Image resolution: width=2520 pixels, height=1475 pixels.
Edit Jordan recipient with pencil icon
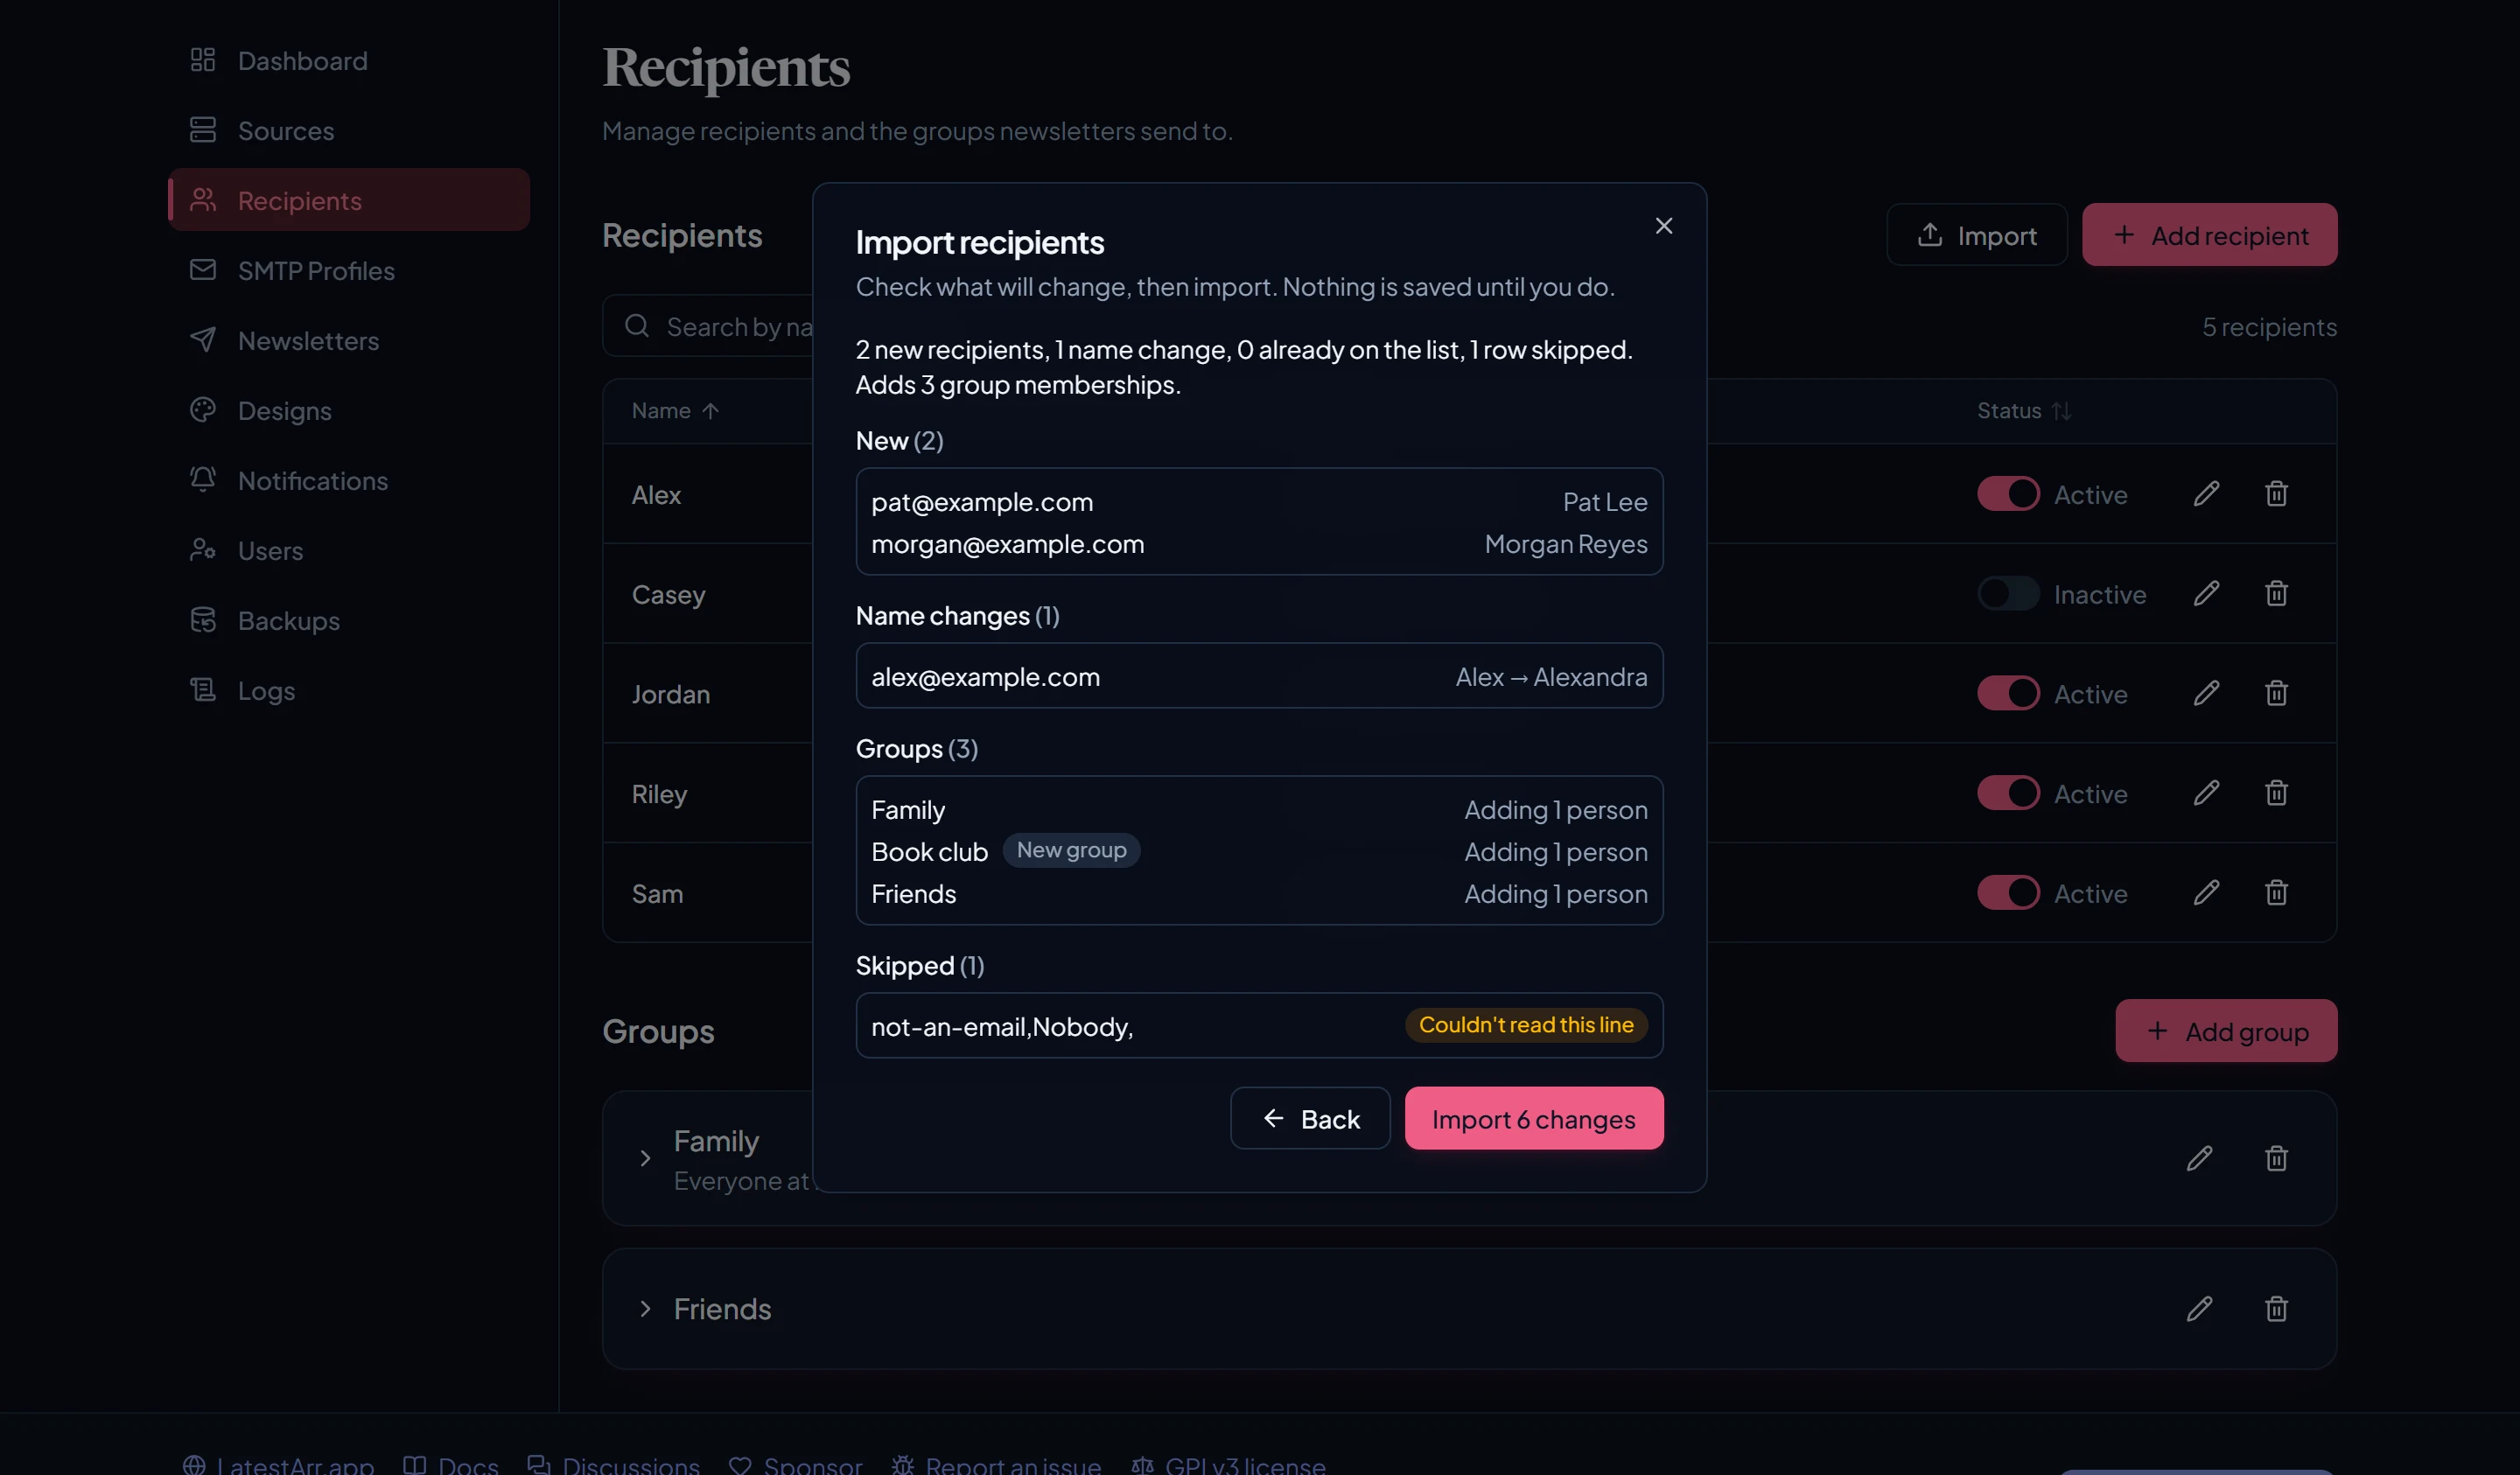2206,693
